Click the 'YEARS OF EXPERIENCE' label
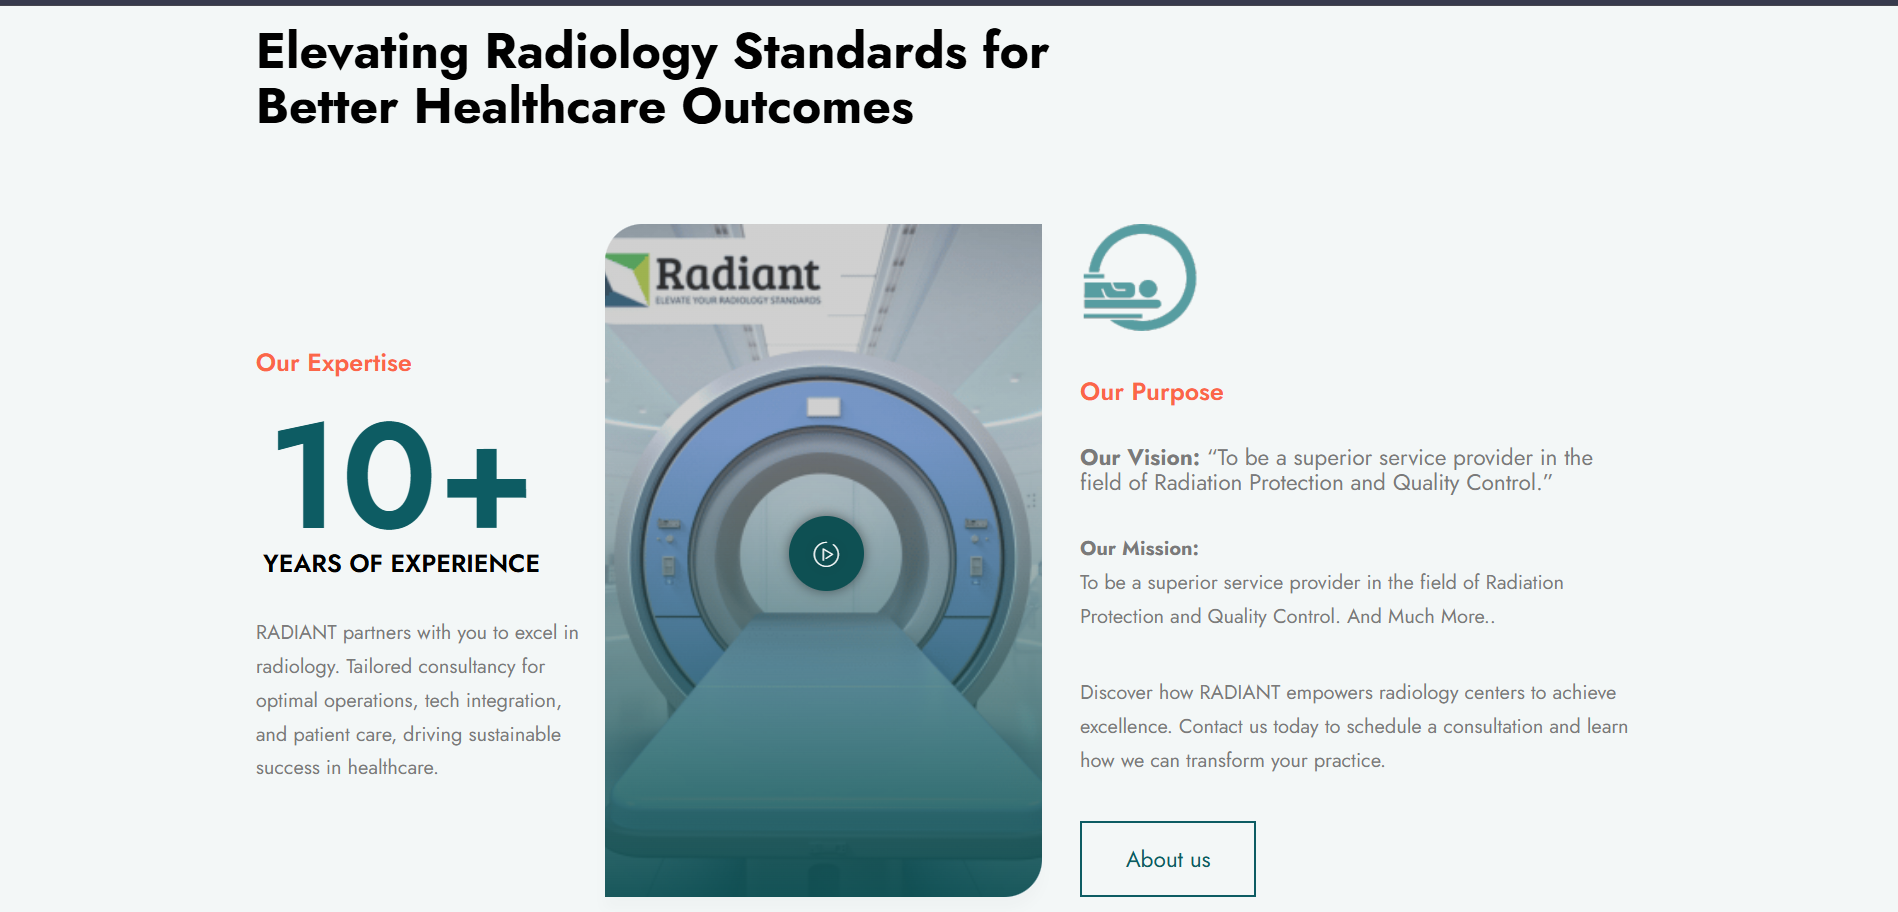Screen dimensions: 1898x912 (401, 564)
